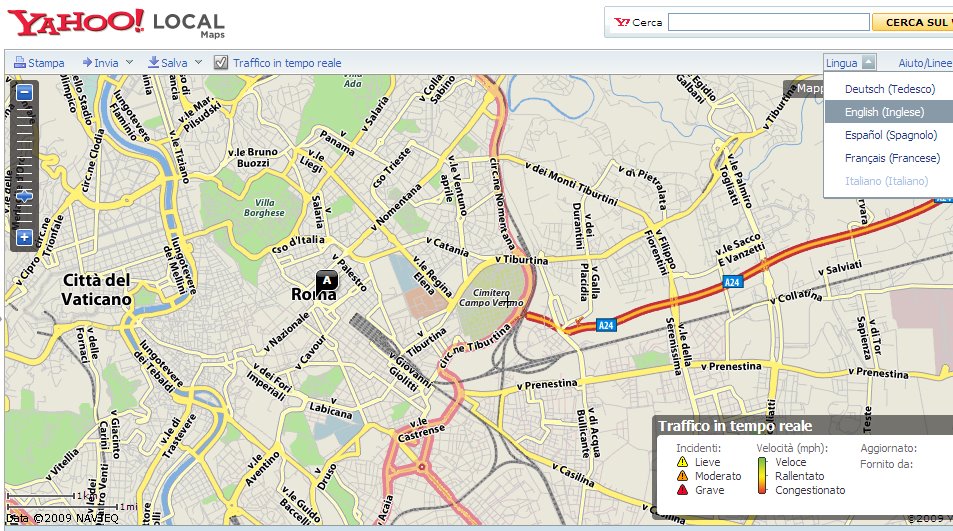Click the Stampa link
The width and height of the screenshot is (953, 531).
[46, 63]
